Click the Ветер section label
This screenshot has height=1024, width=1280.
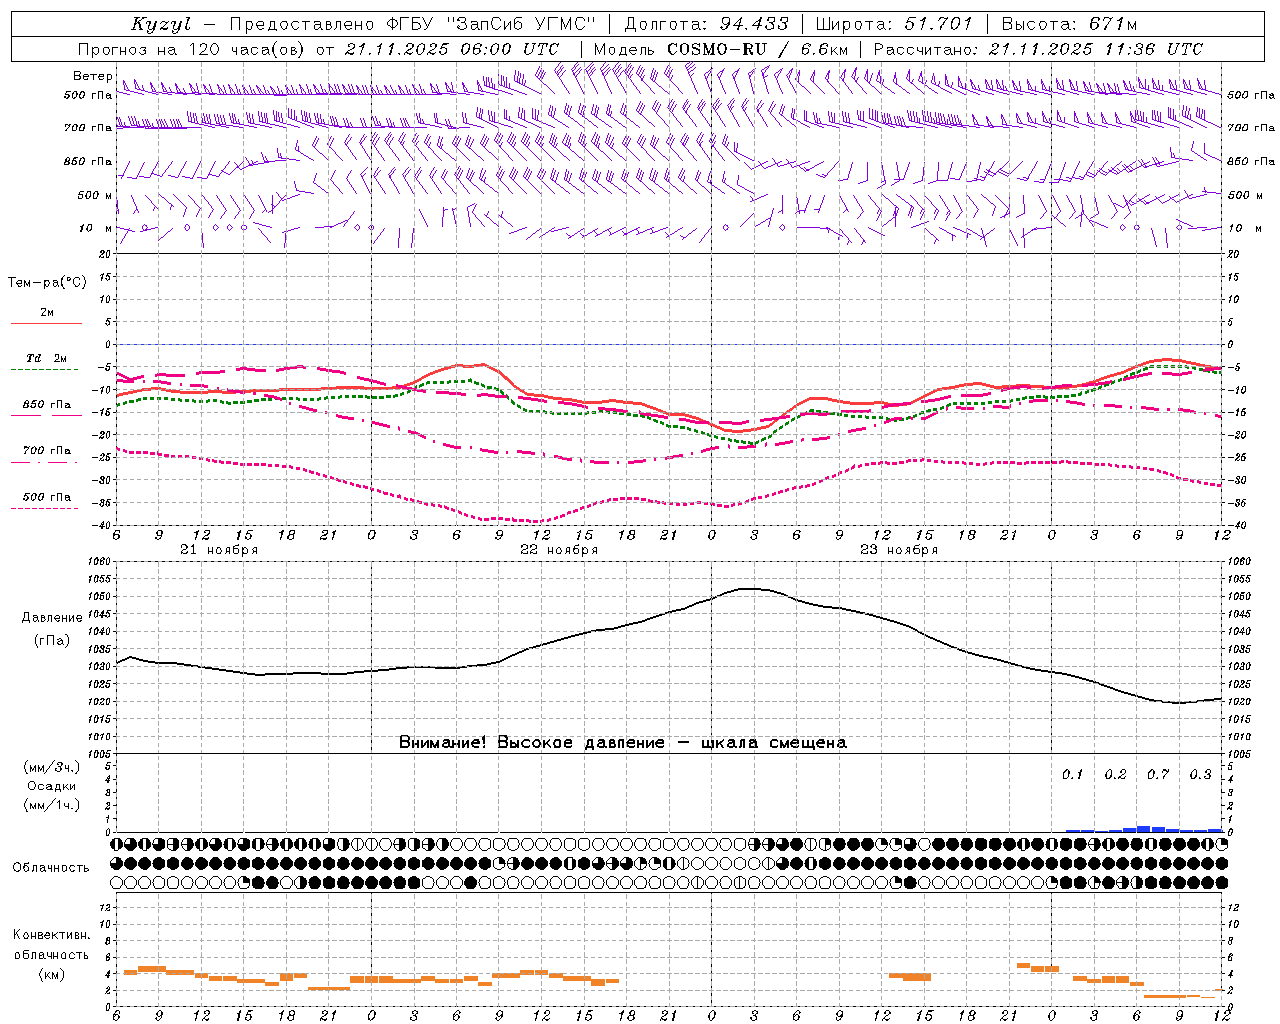coord(92,76)
